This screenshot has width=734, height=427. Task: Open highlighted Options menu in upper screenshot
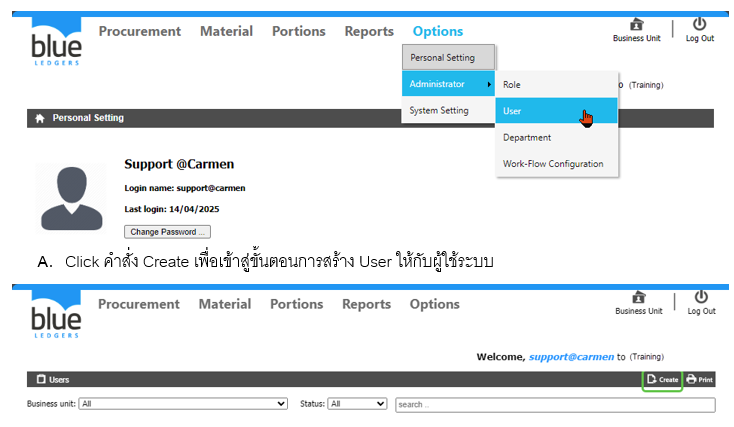click(x=438, y=31)
